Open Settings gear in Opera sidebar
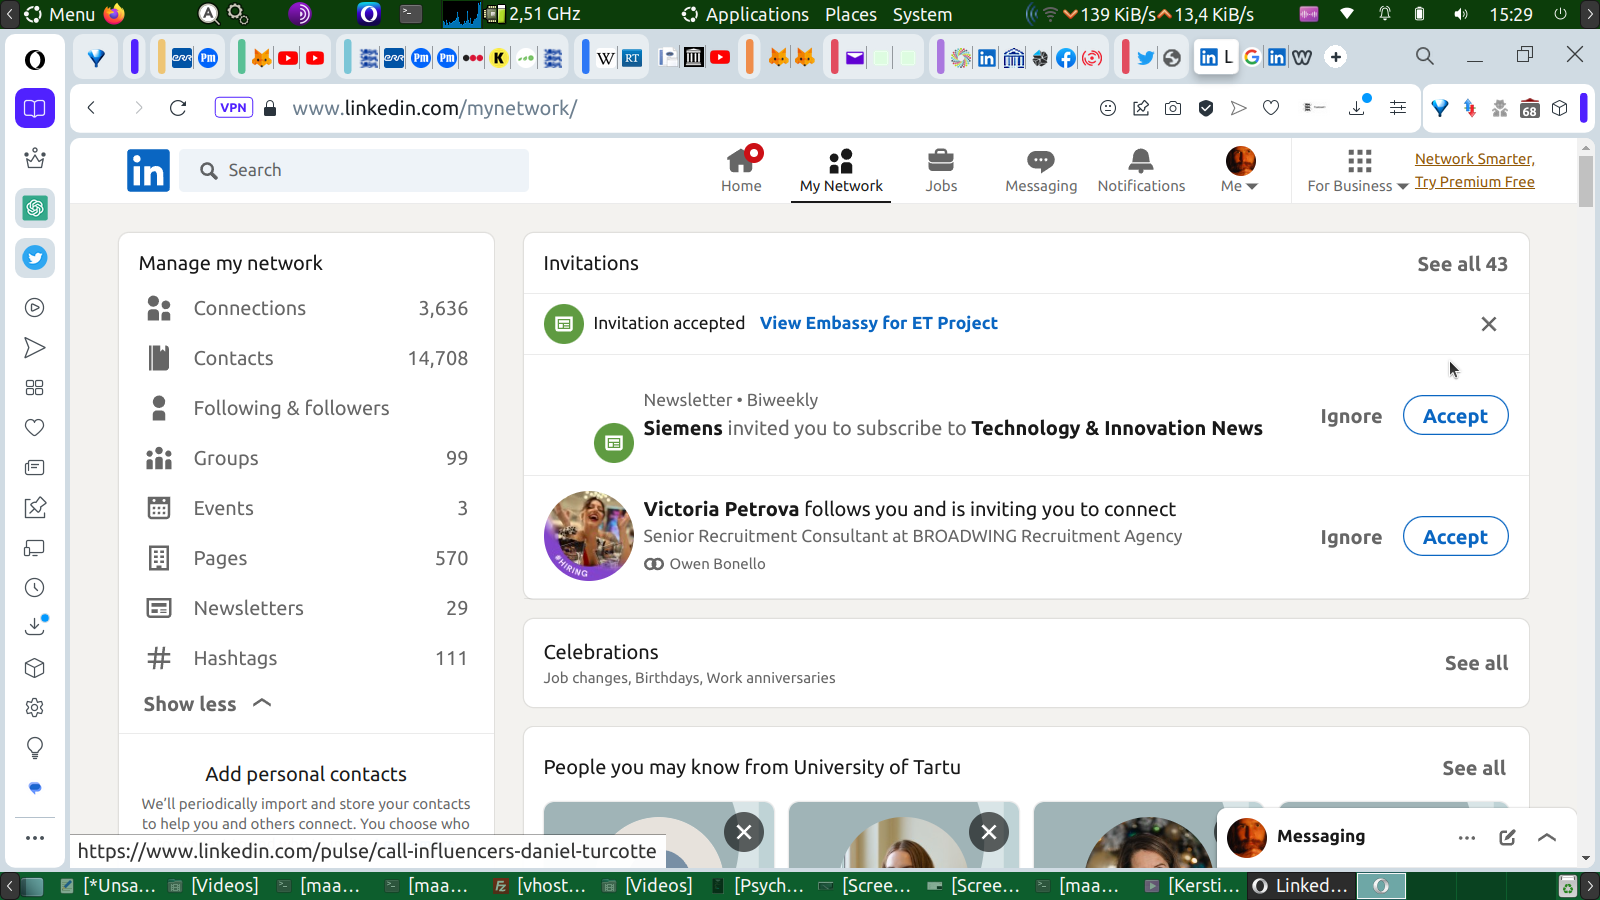1600x900 pixels. 35,708
